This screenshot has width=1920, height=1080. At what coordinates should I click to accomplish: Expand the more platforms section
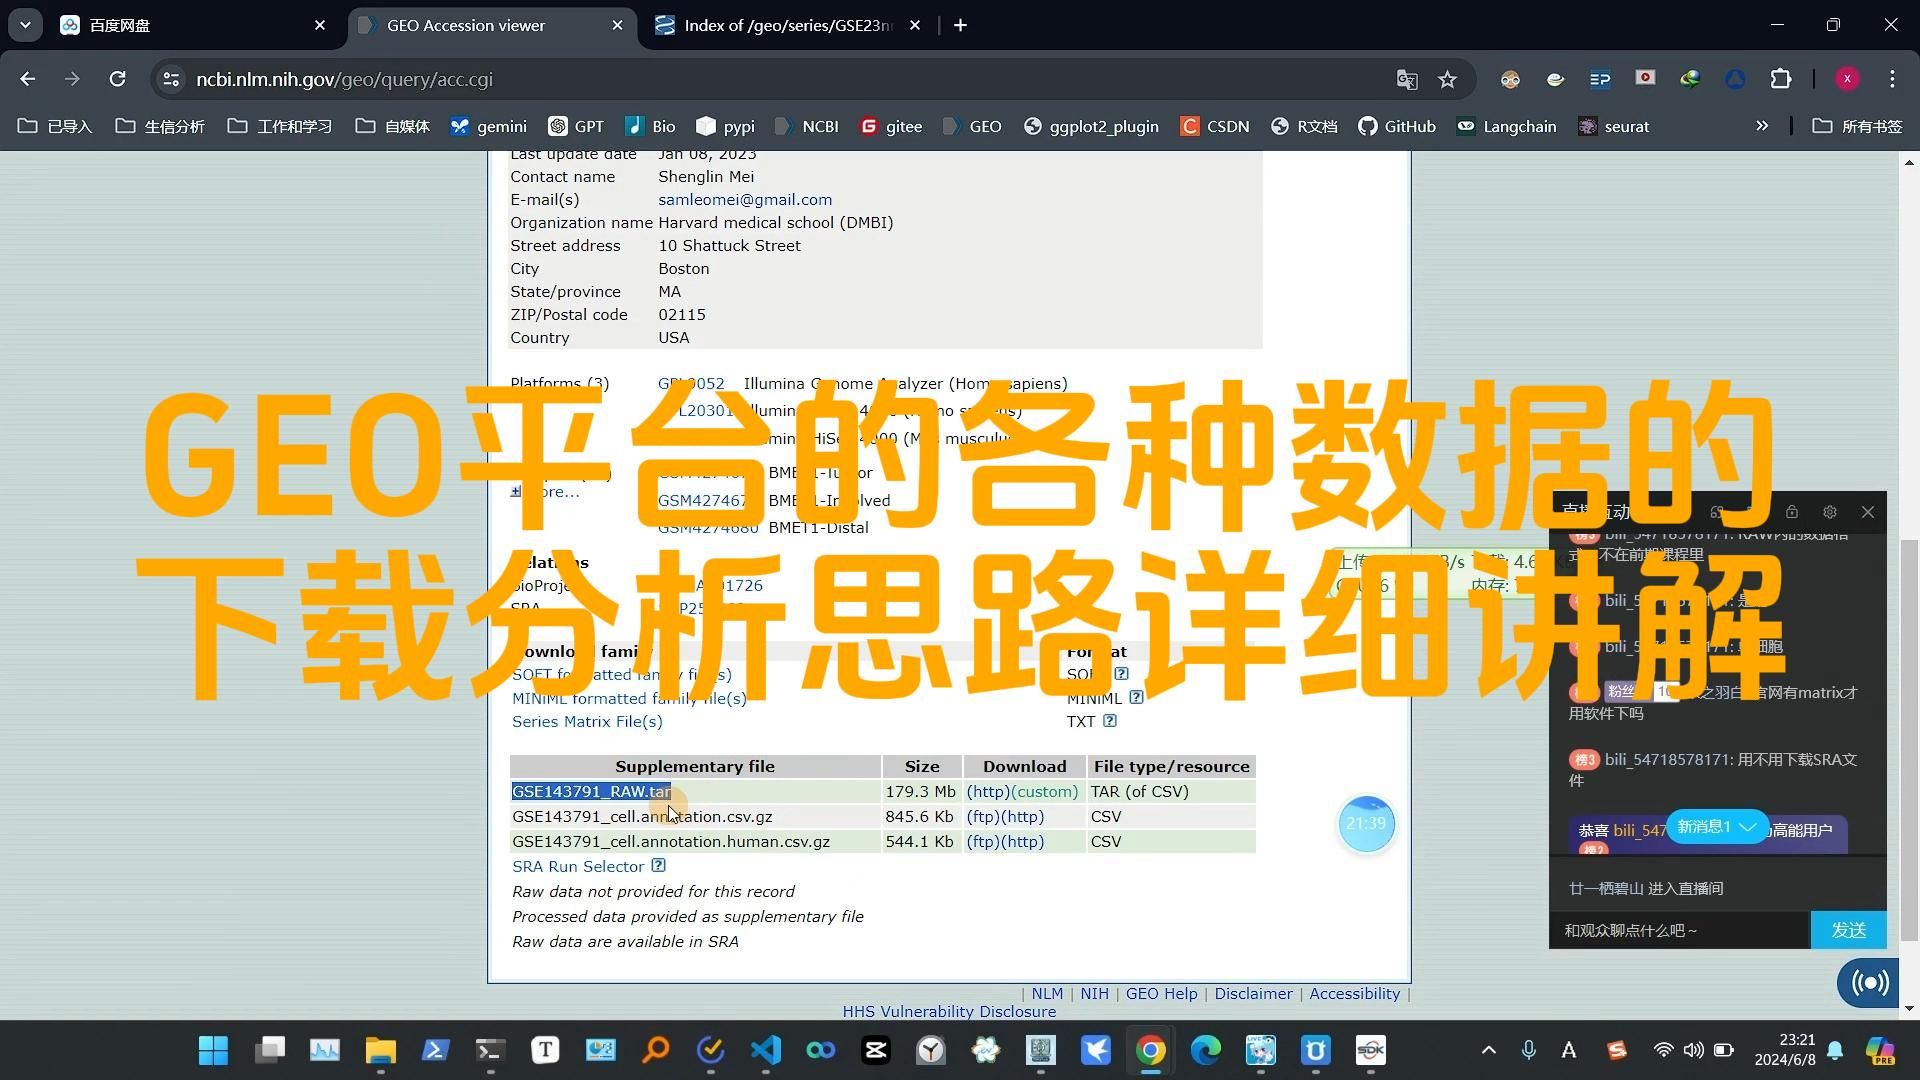click(x=516, y=491)
